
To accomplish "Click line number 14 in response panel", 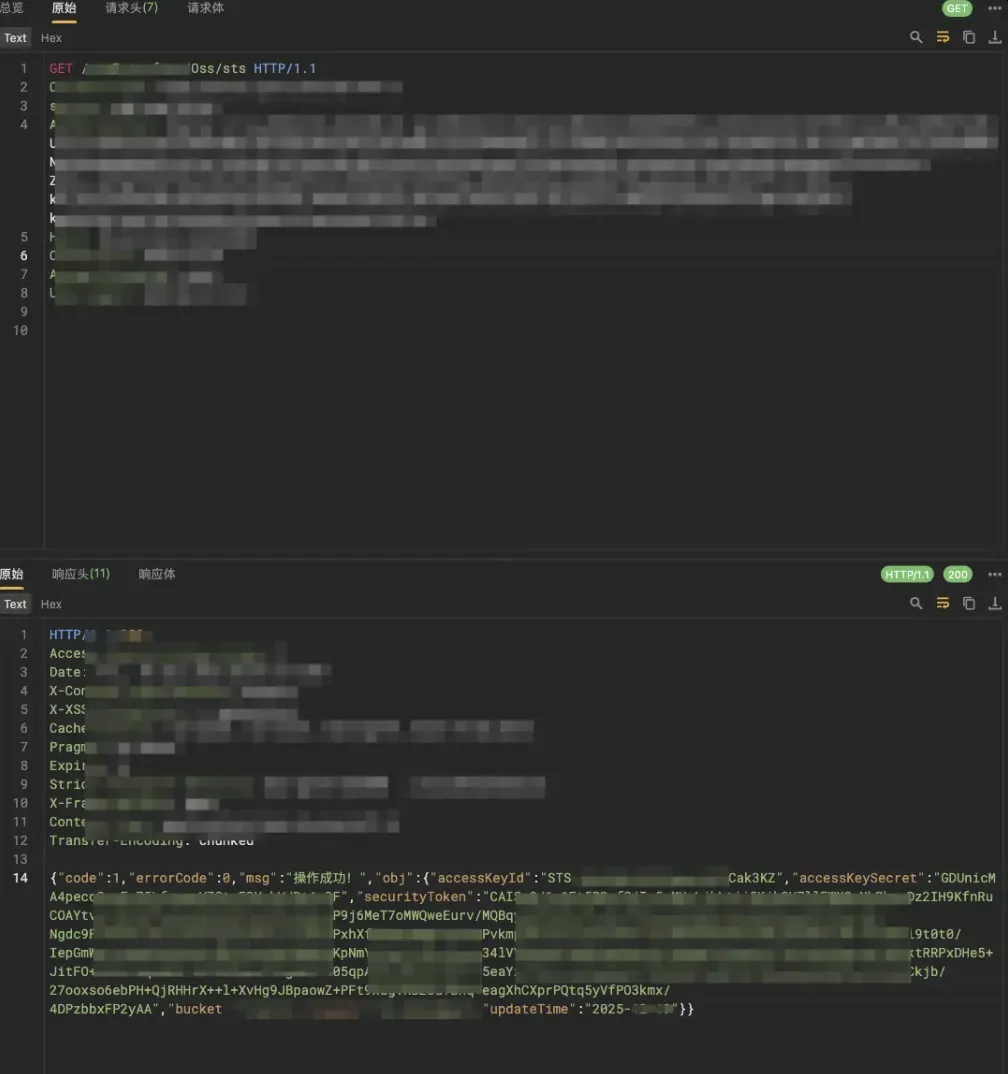I will [x=21, y=878].
